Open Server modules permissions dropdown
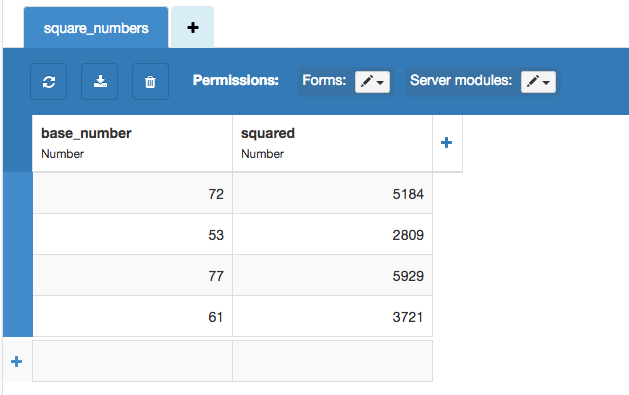This screenshot has height=395, width=629. [538, 82]
